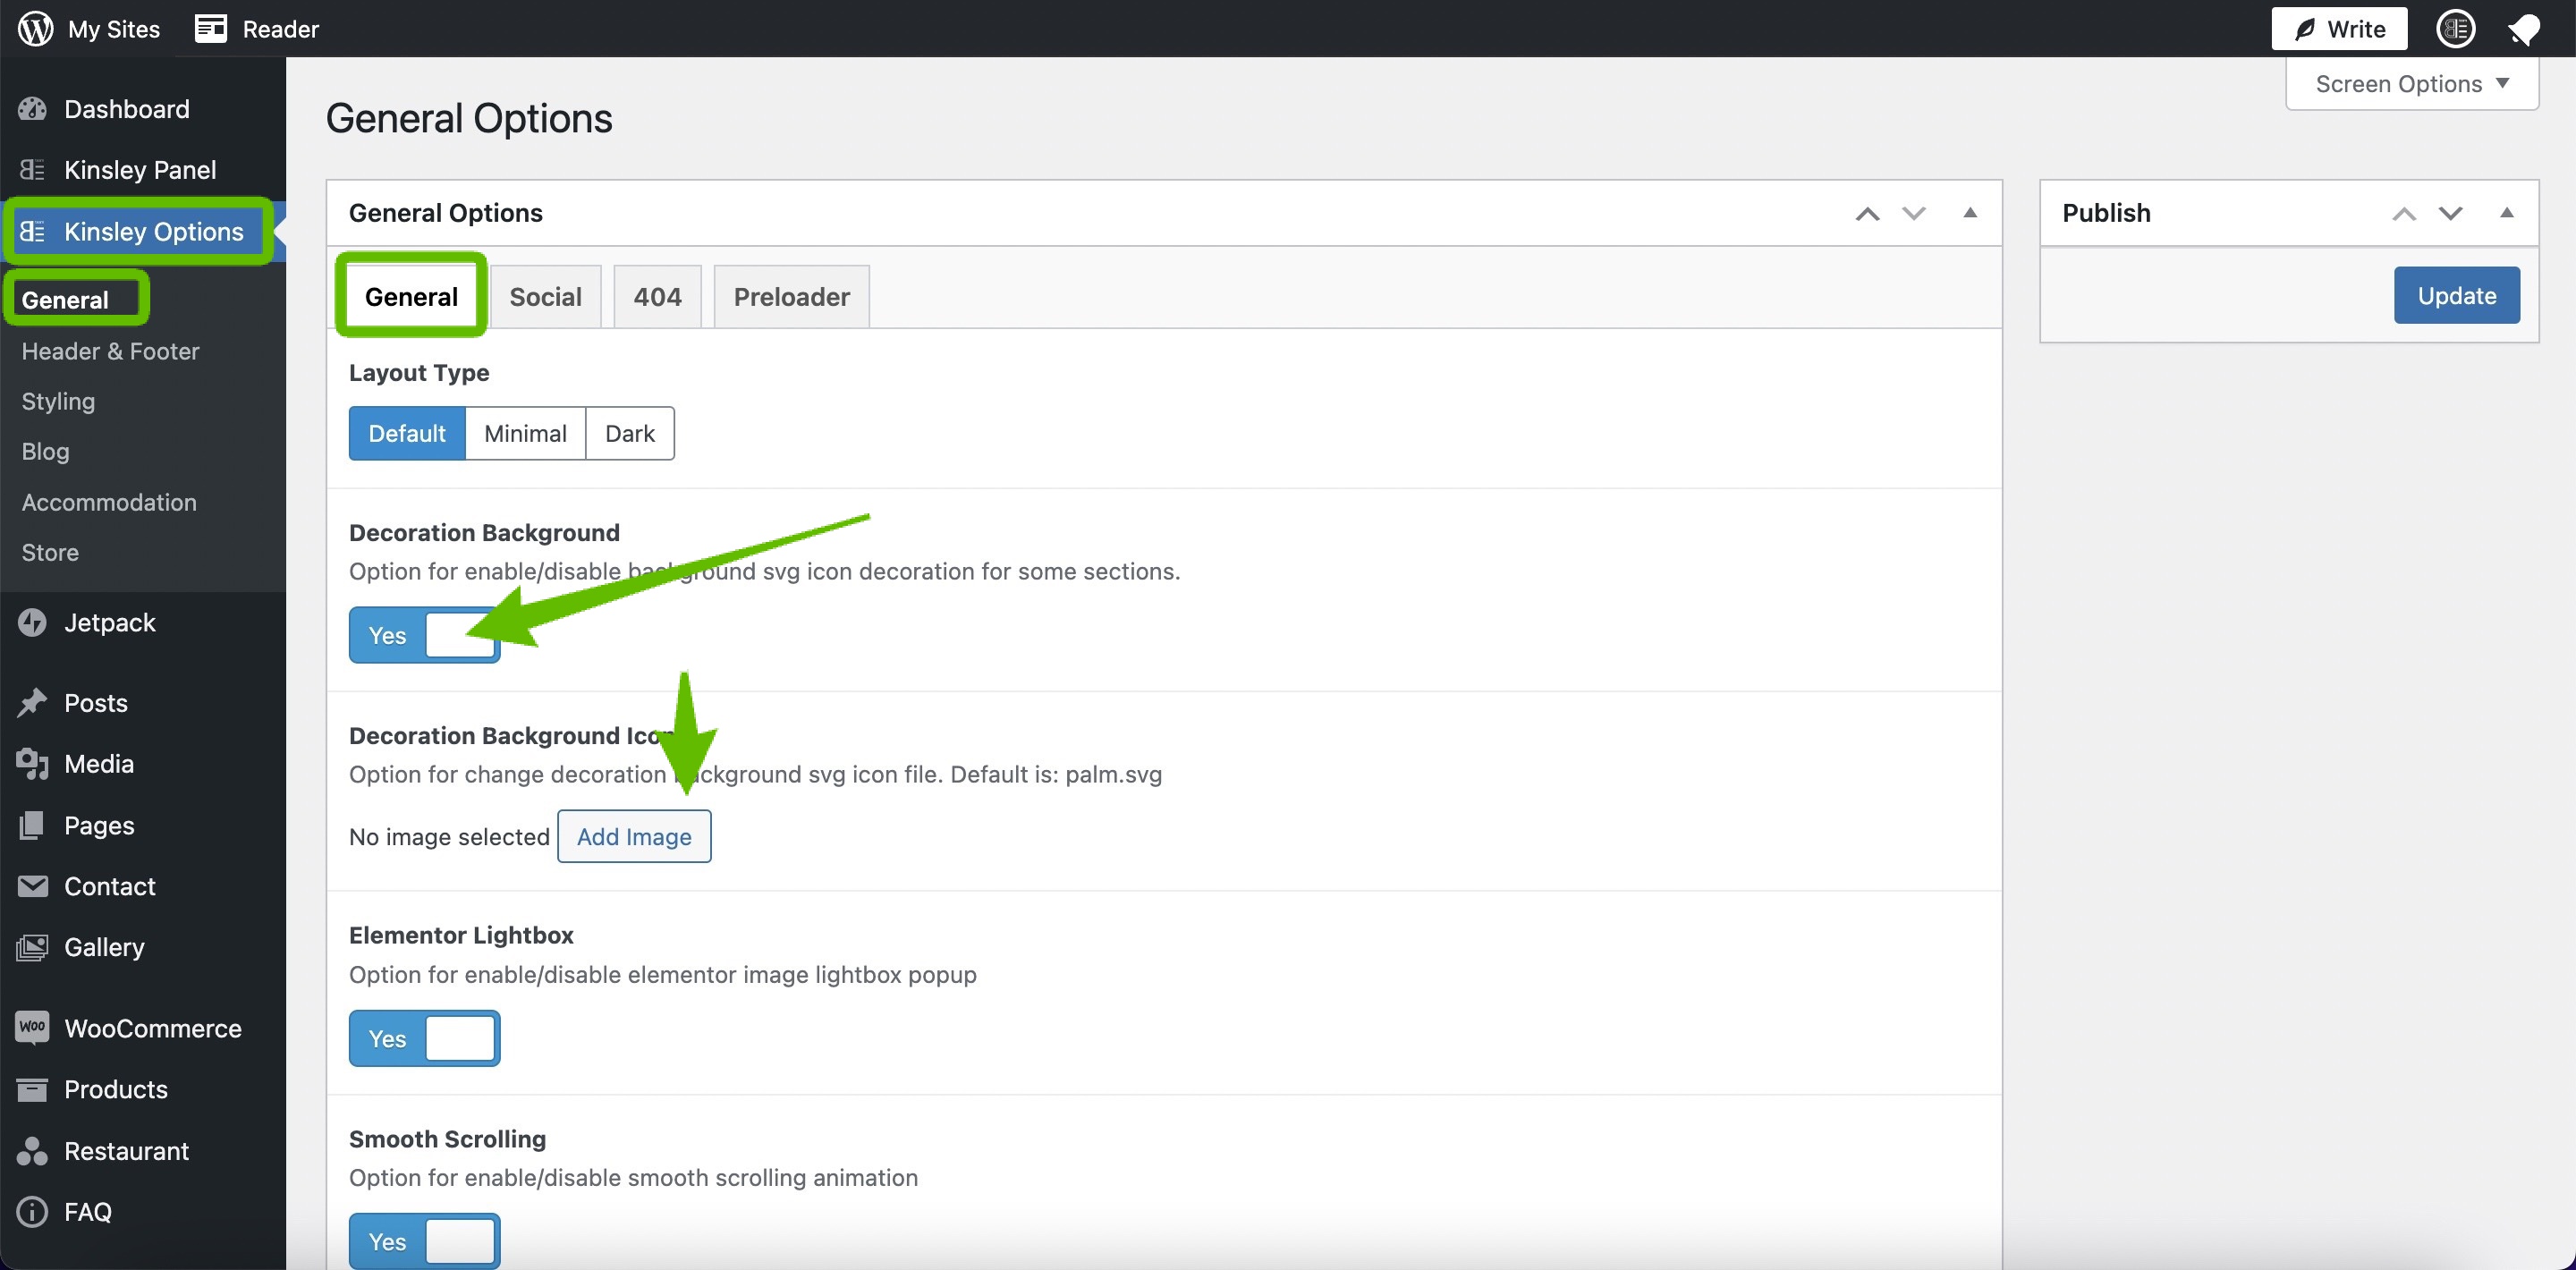Toggle the Decoration Background switch
This screenshot has width=2576, height=1270.
click(424, 635)
